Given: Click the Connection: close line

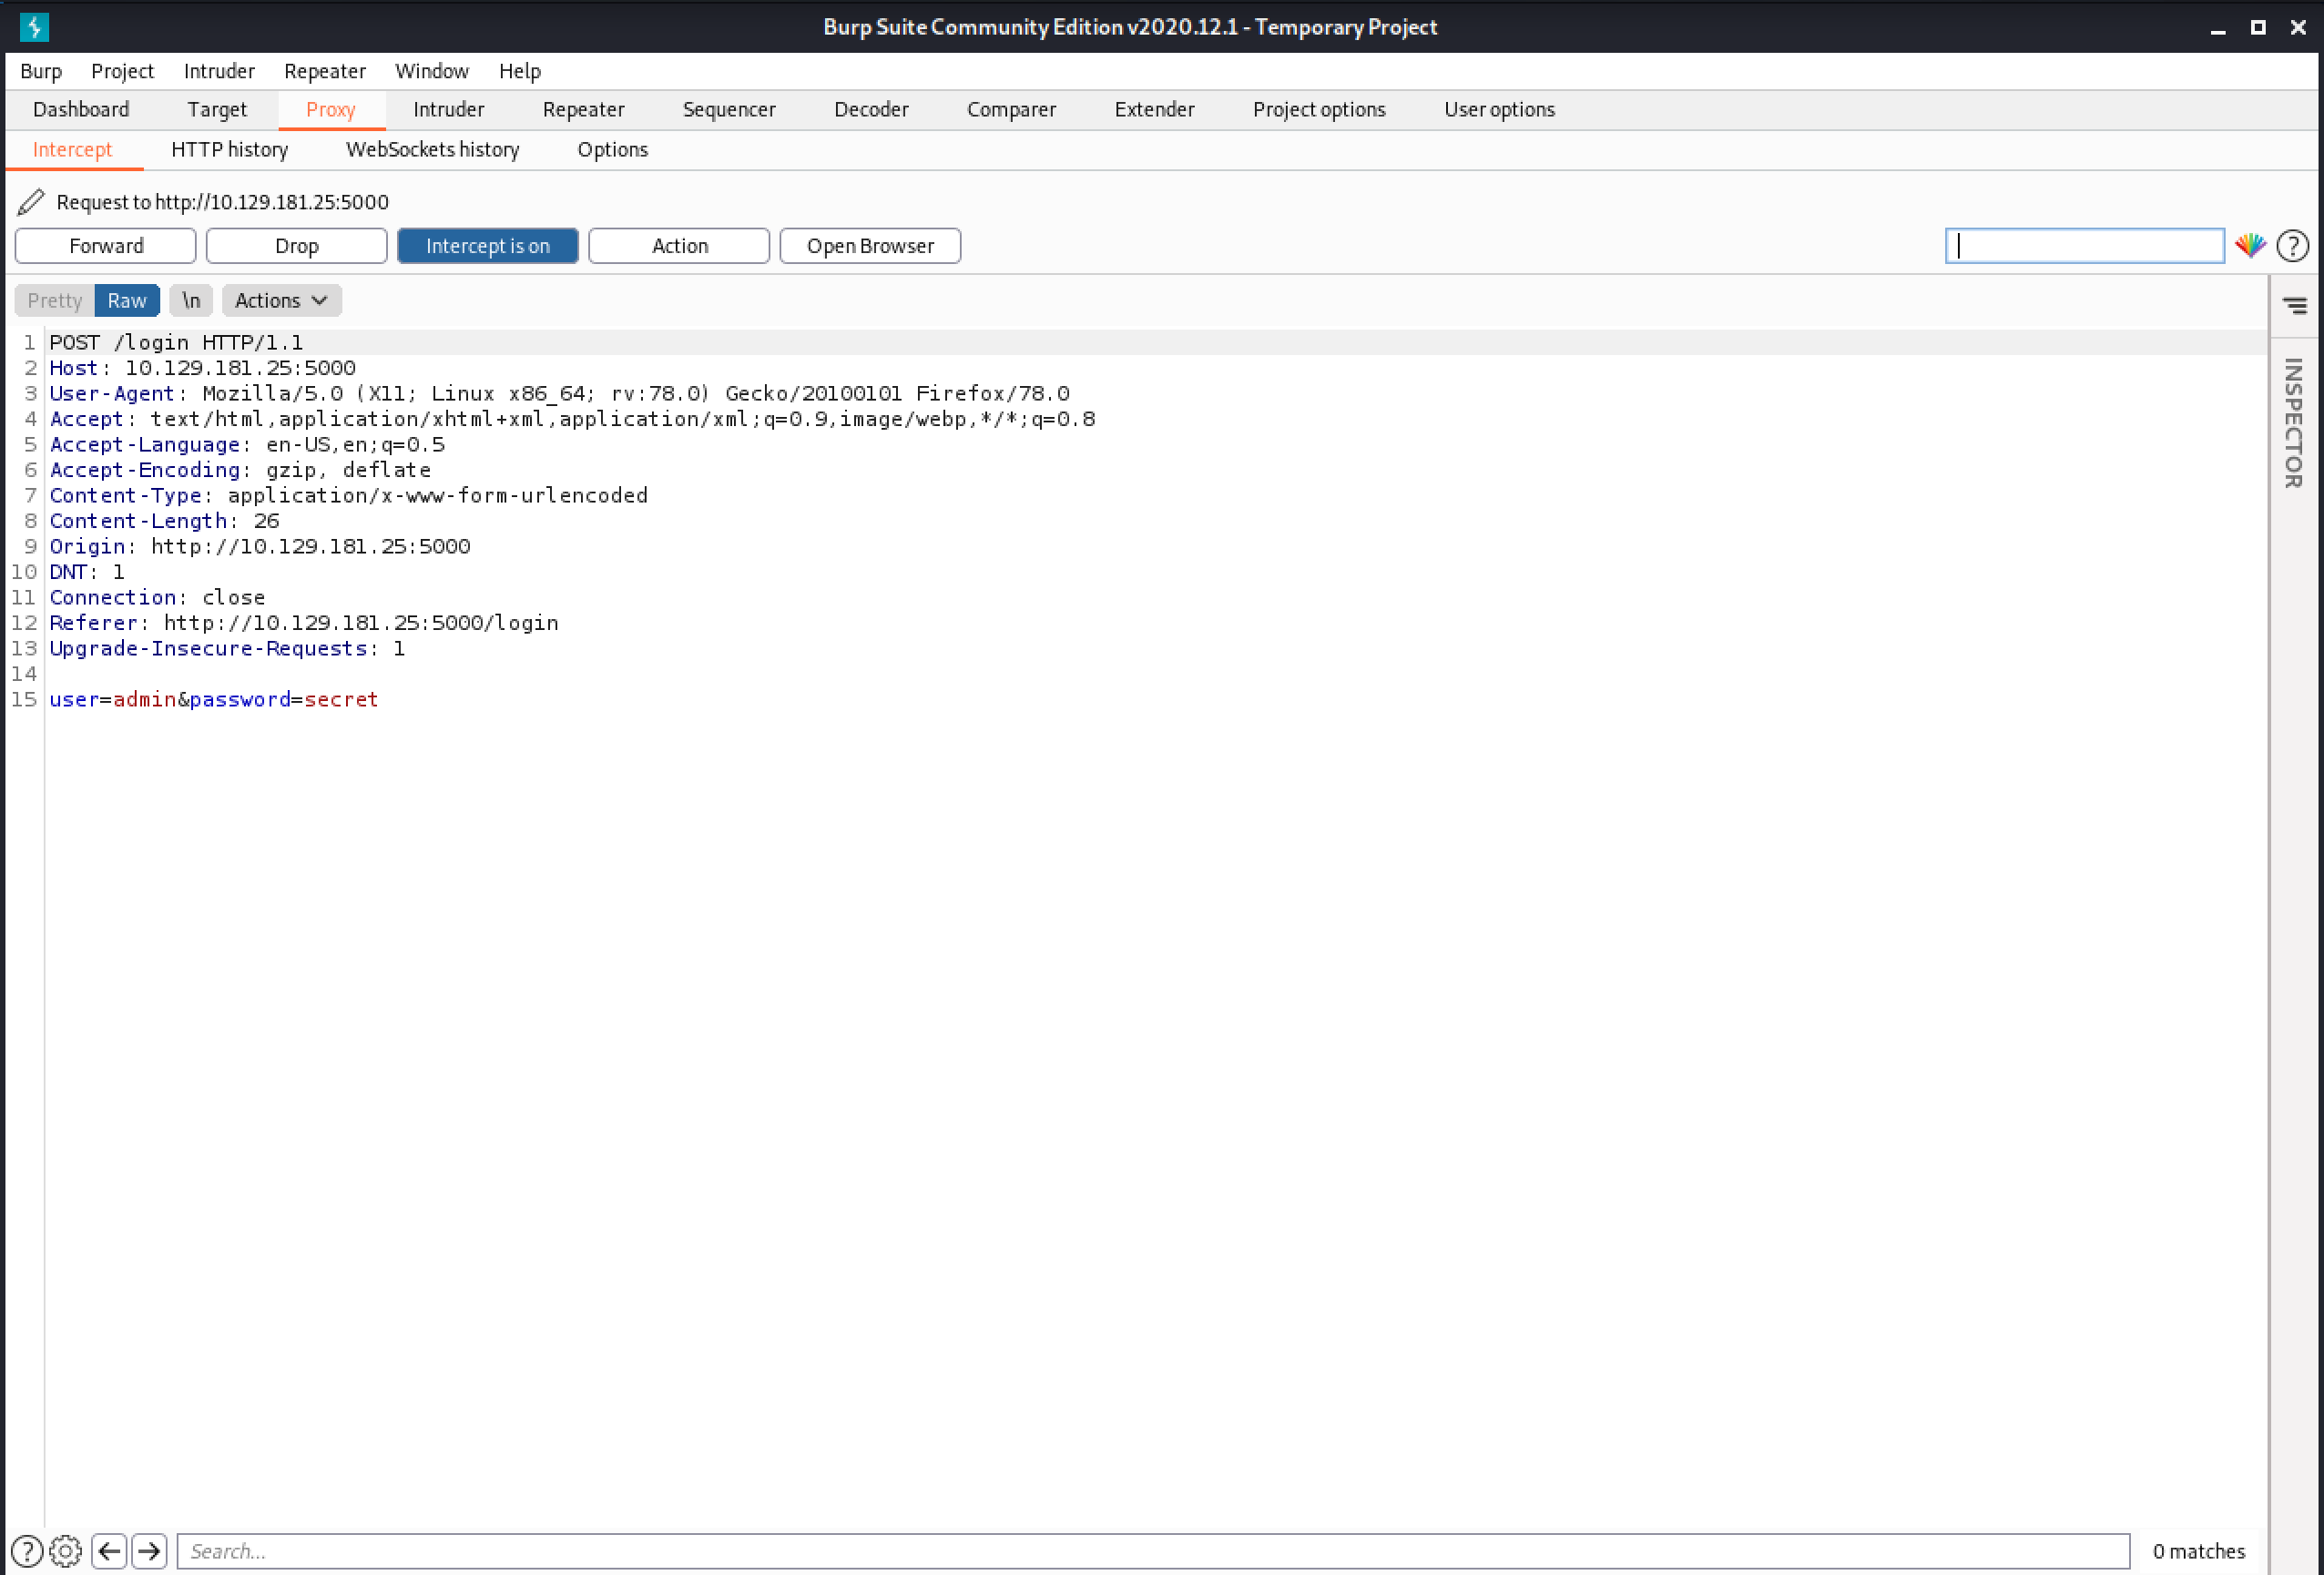Looking at the screenshot, I should (x=158, y=598).
